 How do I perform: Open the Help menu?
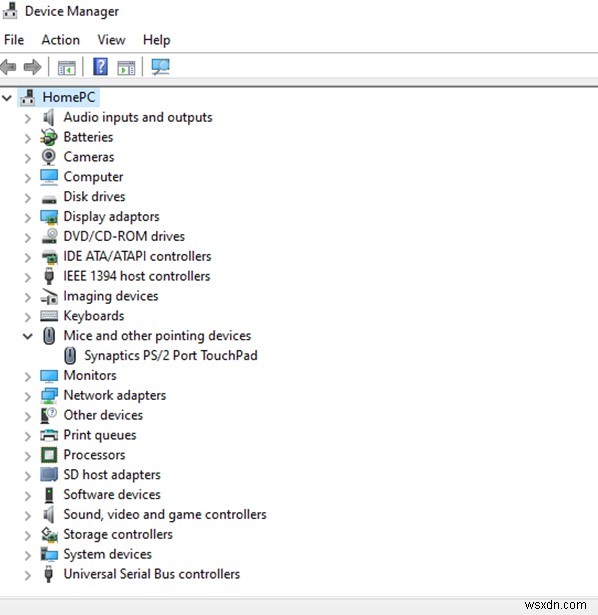click(156, 40)
